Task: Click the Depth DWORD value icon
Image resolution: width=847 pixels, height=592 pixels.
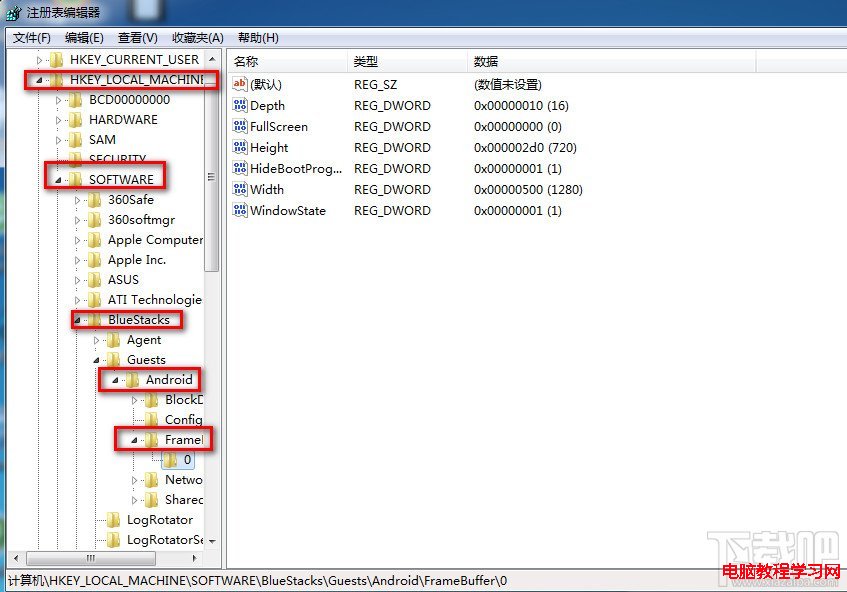Action: 240,105
